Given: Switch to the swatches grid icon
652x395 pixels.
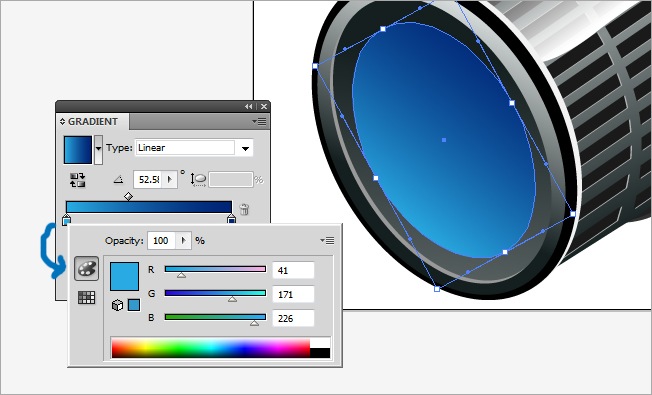Looking at the screenshot, I should pos(86,297).
